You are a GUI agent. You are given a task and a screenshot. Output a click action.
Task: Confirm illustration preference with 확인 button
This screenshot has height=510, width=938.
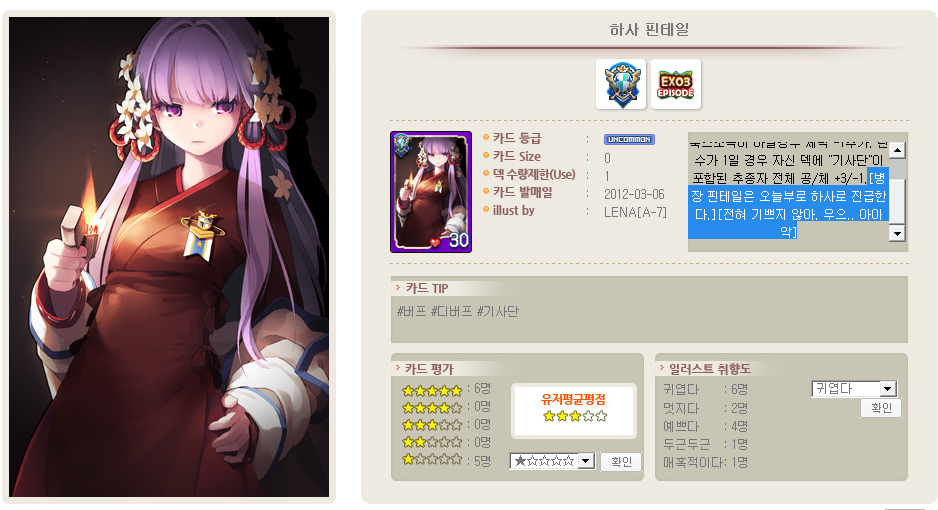click(x=881, y=408)
